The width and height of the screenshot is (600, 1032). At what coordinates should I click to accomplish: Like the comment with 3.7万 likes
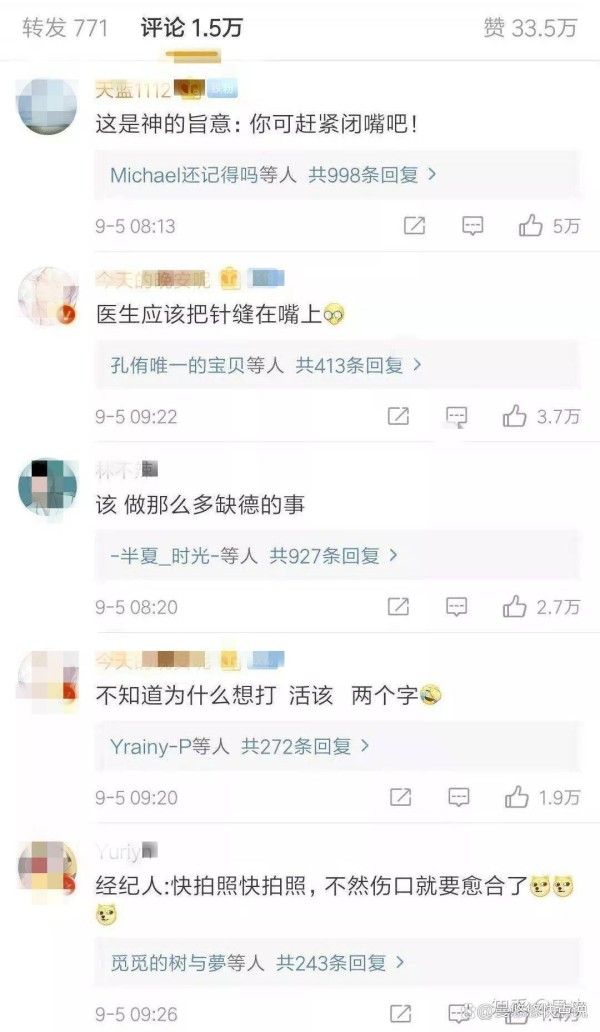coord(514,416)
